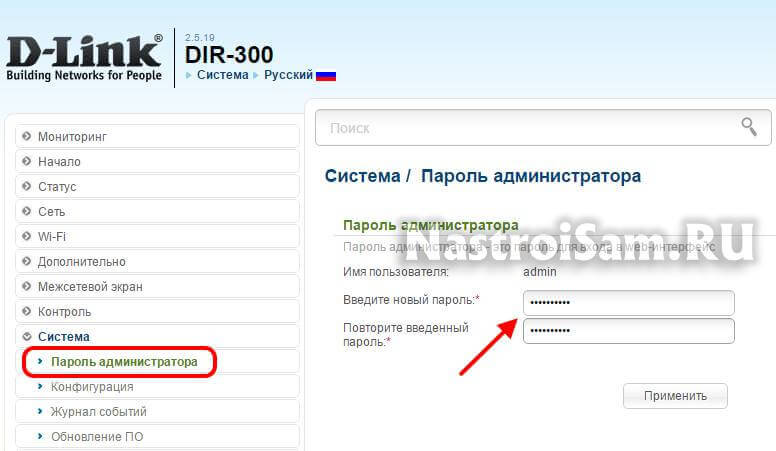This screenshot has width=776, height=451.
Task: Click the Имя пользователя label
Action: coord(396,272)
